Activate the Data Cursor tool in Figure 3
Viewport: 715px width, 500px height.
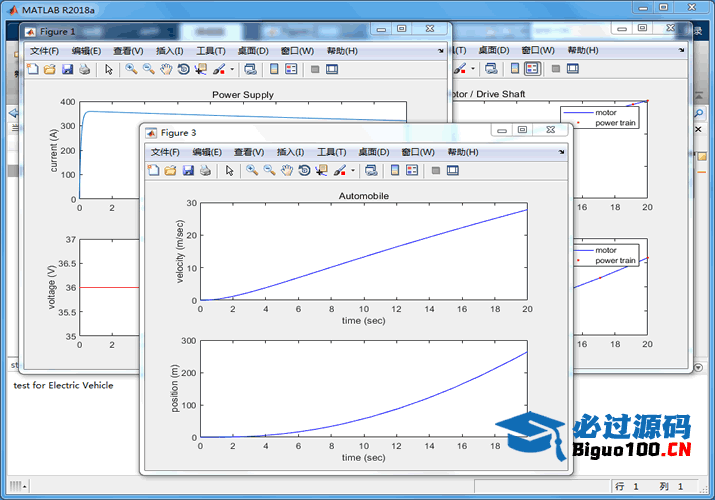click(321, 171)
